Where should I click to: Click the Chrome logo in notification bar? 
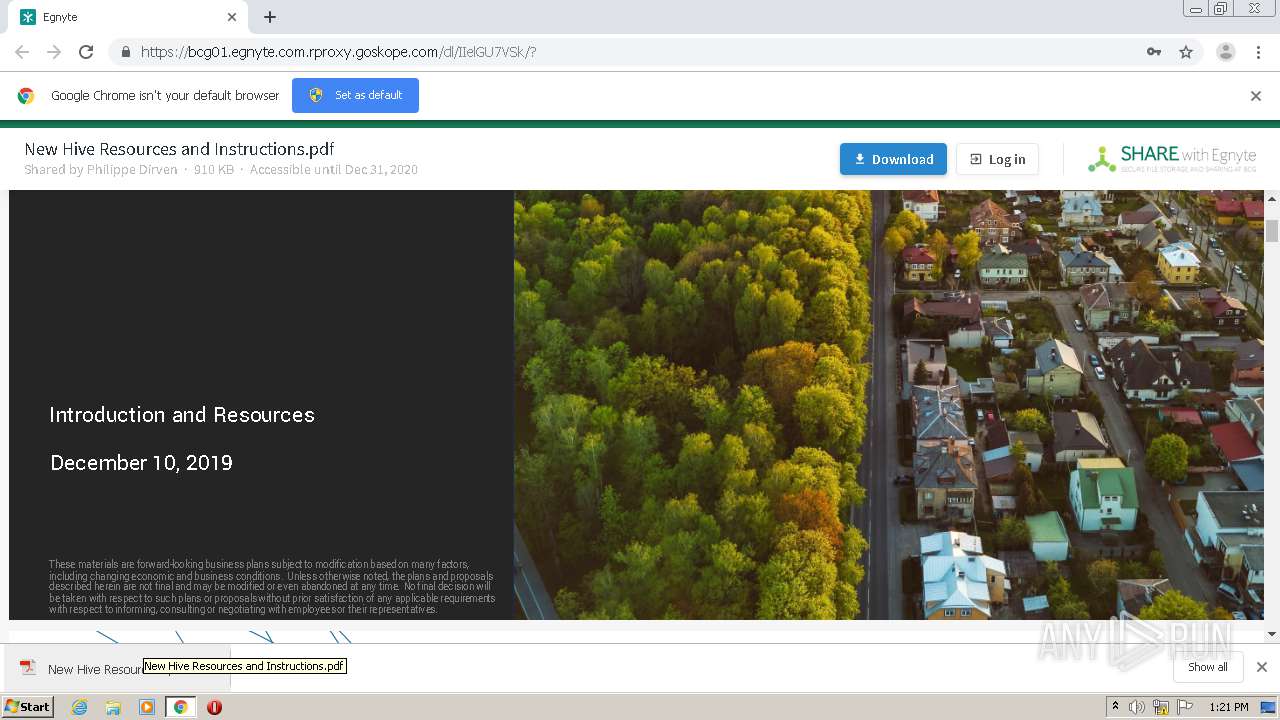[26, 96]
